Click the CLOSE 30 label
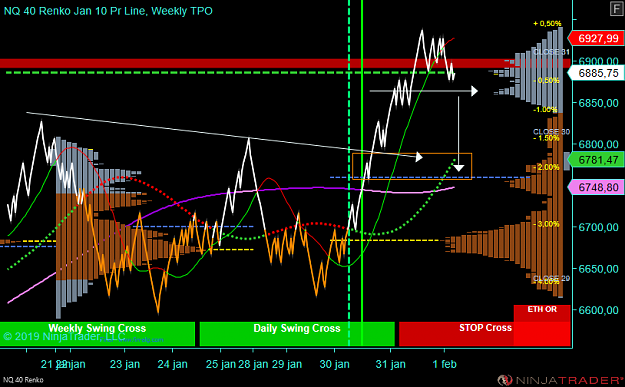This screenshot has width=625, height=387. coord(551,132)
